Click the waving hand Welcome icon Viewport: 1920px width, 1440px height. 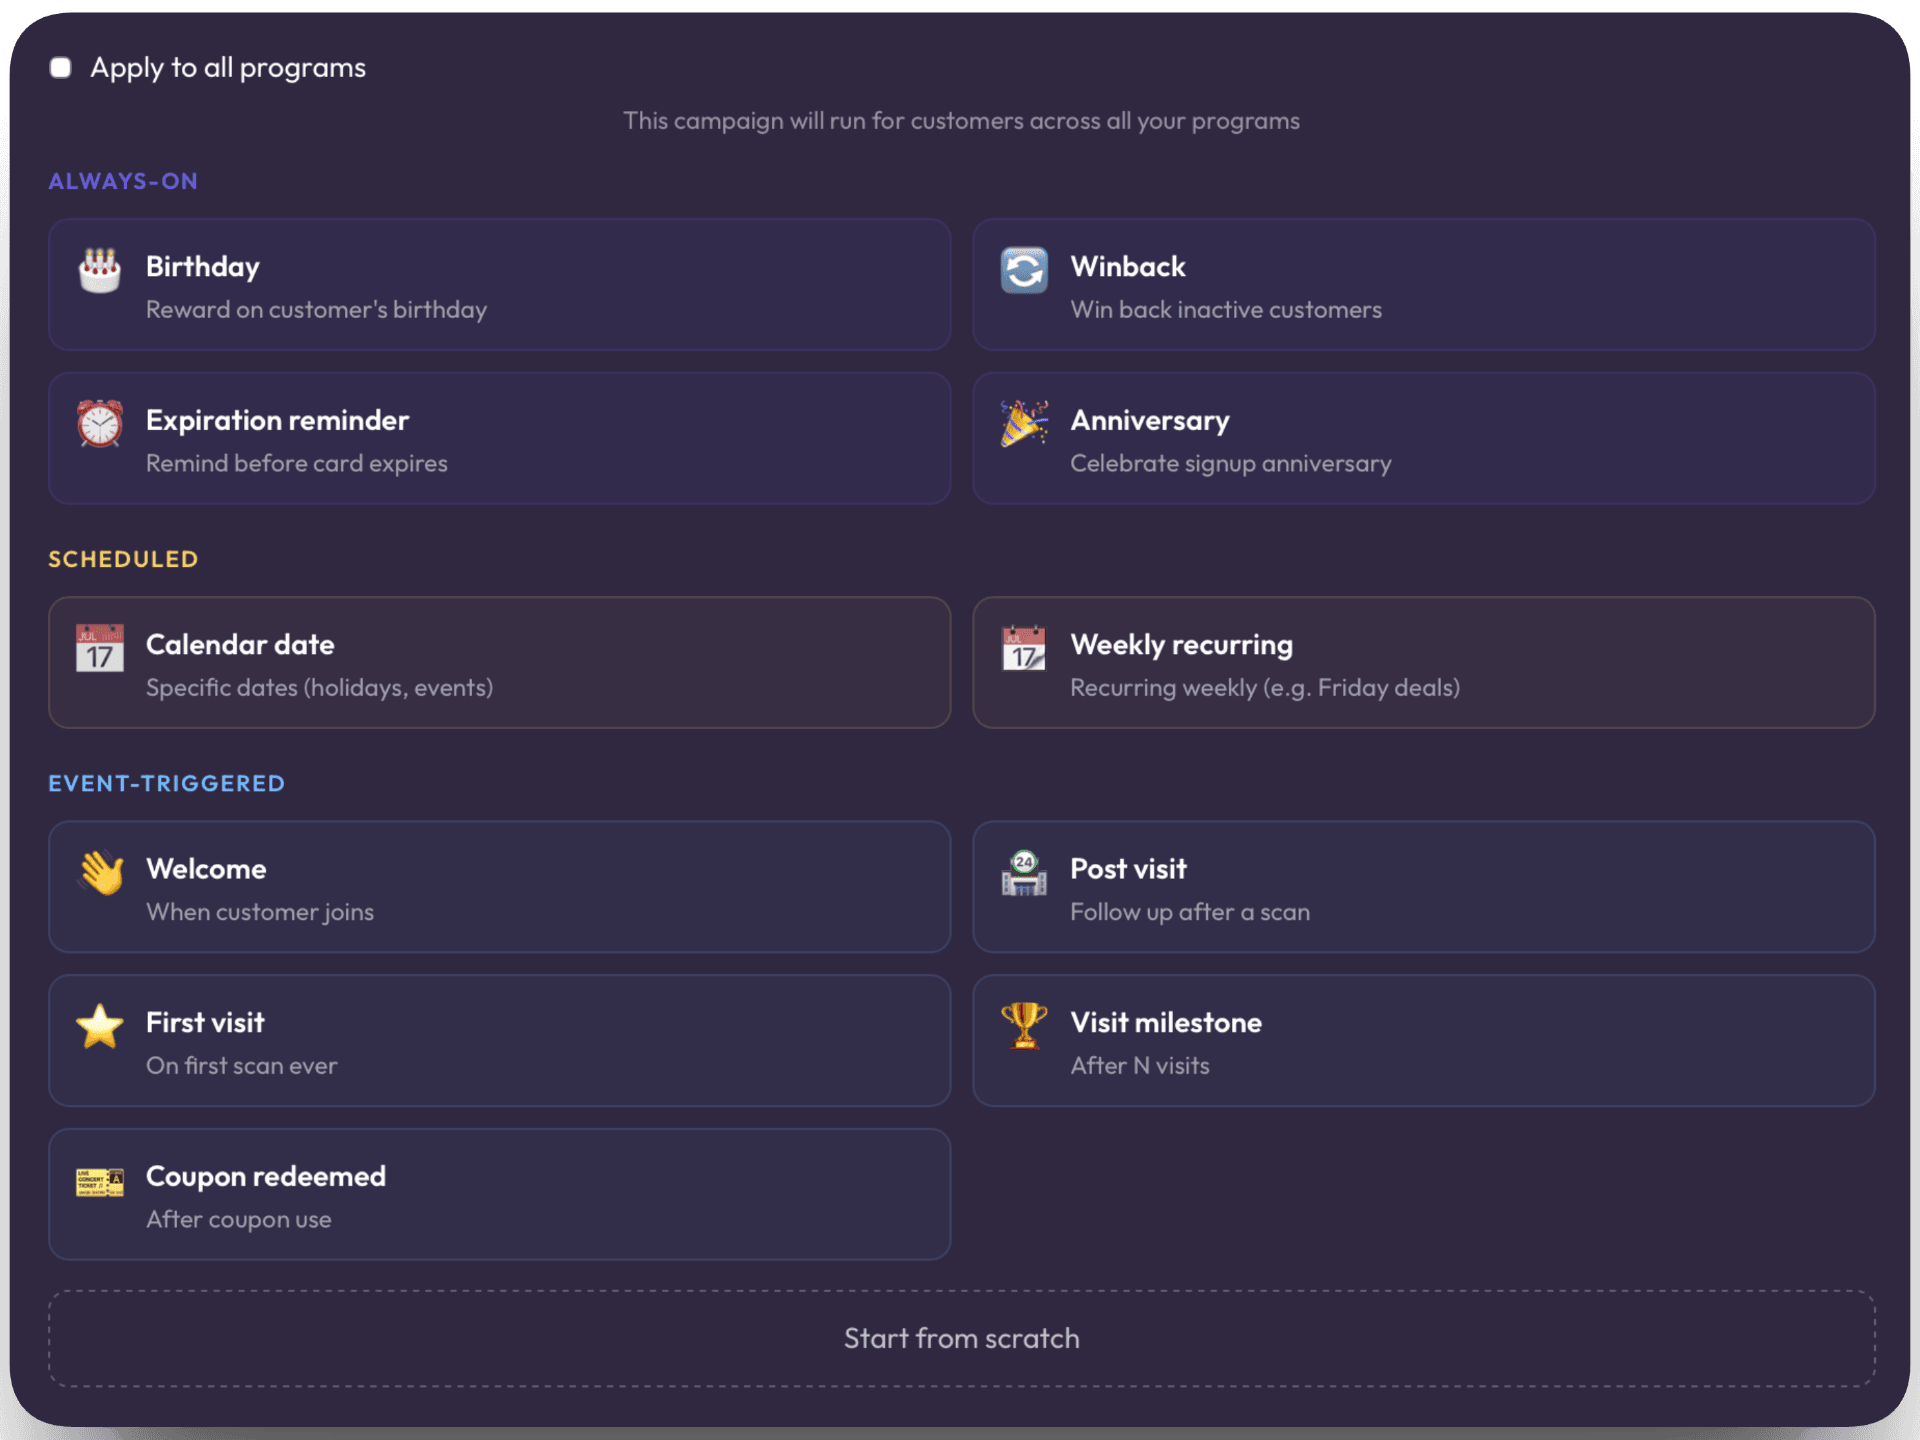point(100,872)
